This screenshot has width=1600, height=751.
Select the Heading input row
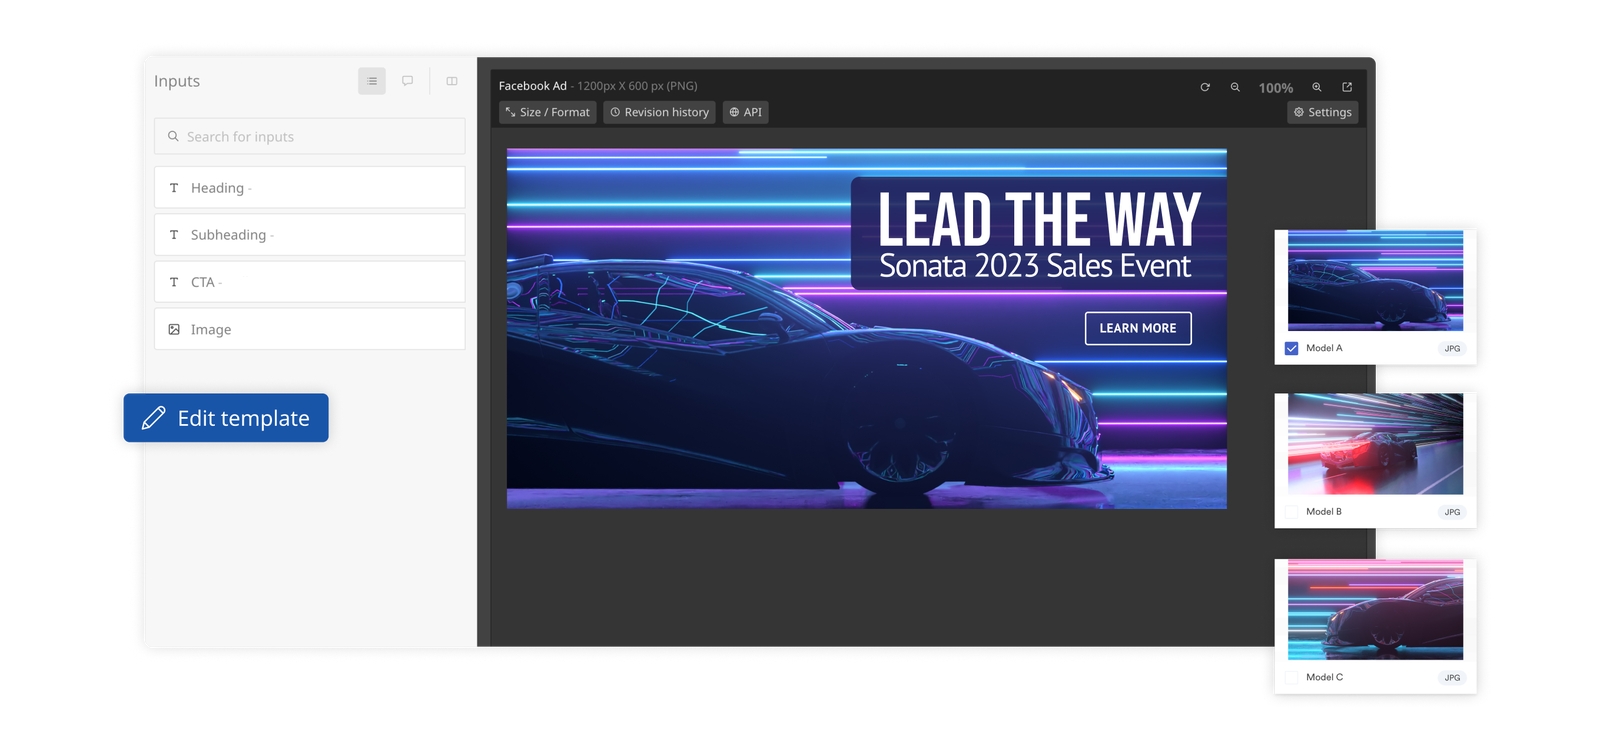click(310, 188)
